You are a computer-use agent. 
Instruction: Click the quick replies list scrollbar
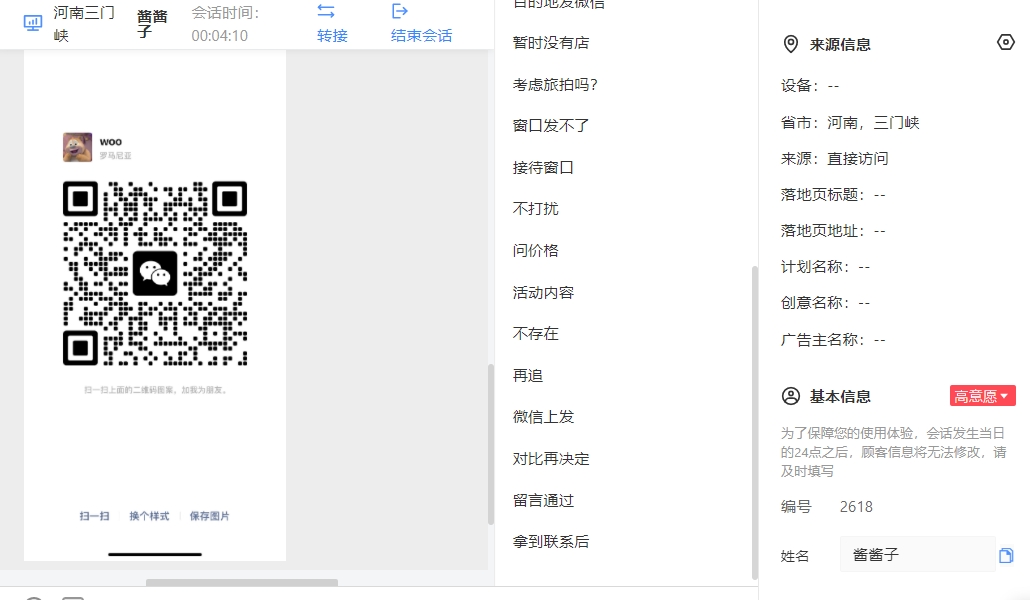tap(755, 423)
